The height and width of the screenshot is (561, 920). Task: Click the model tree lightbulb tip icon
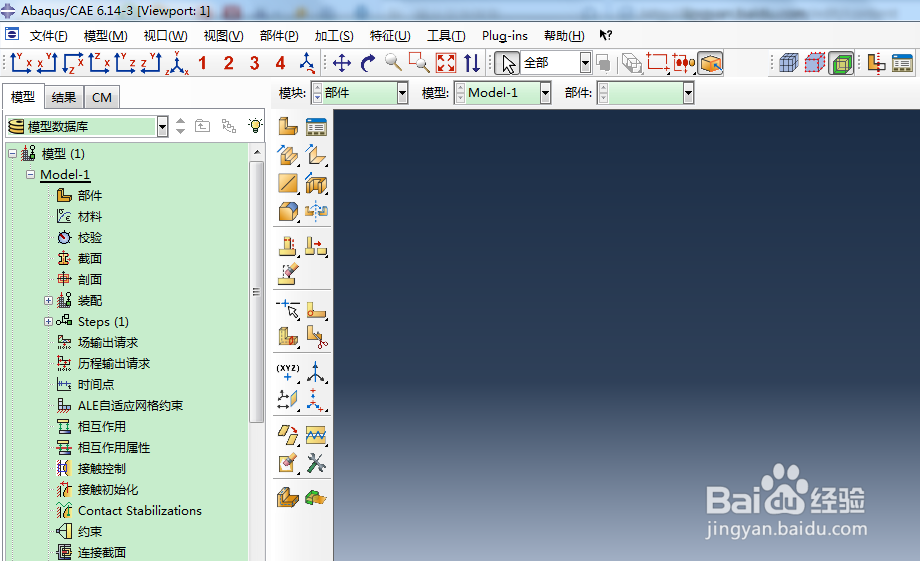tap(255, 125)
